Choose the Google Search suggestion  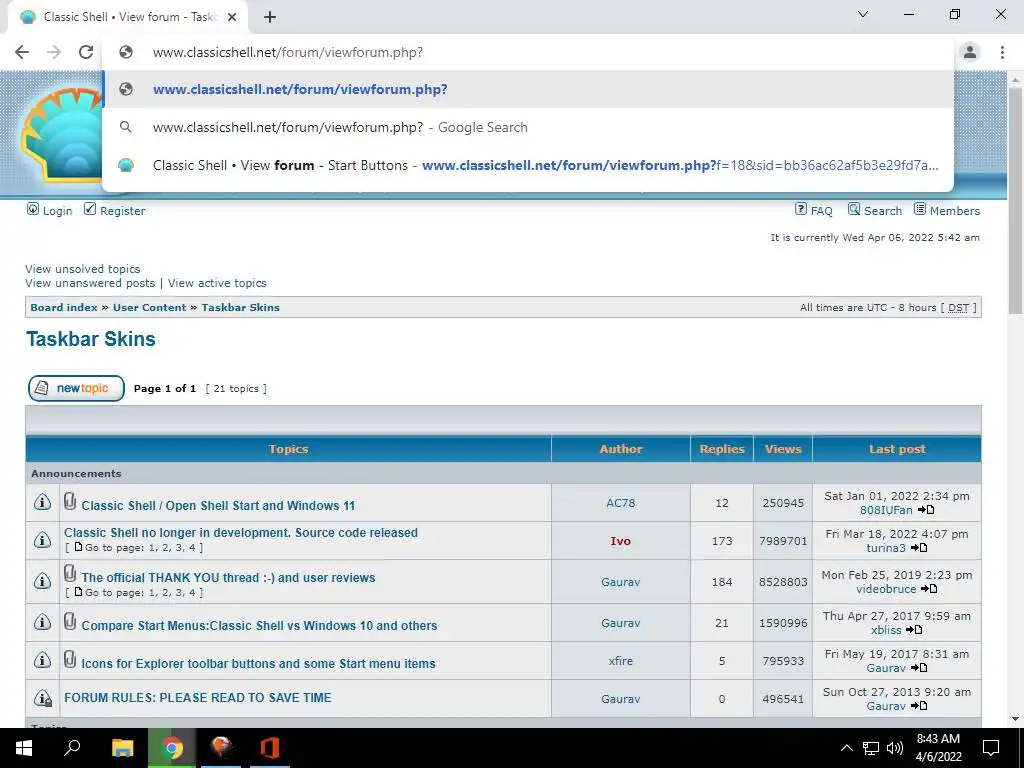(x=528, y=127)
